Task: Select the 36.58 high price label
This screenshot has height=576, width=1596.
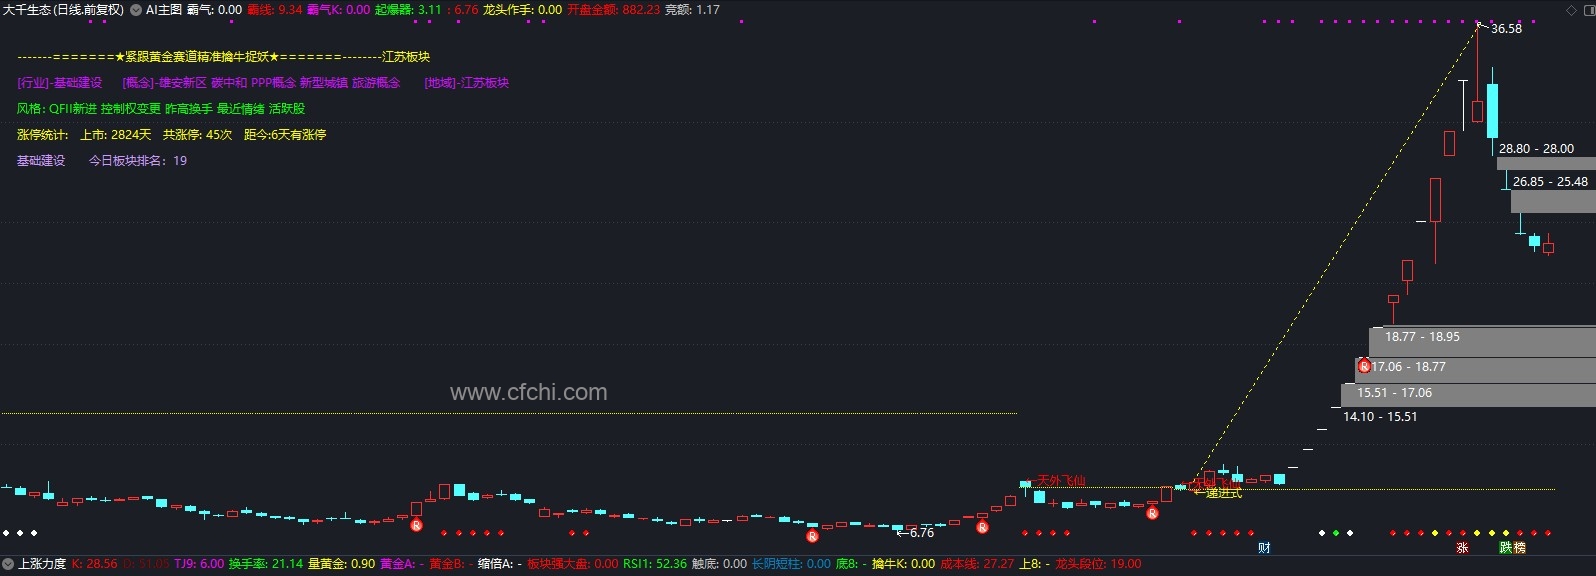Action: (1506, 29)
